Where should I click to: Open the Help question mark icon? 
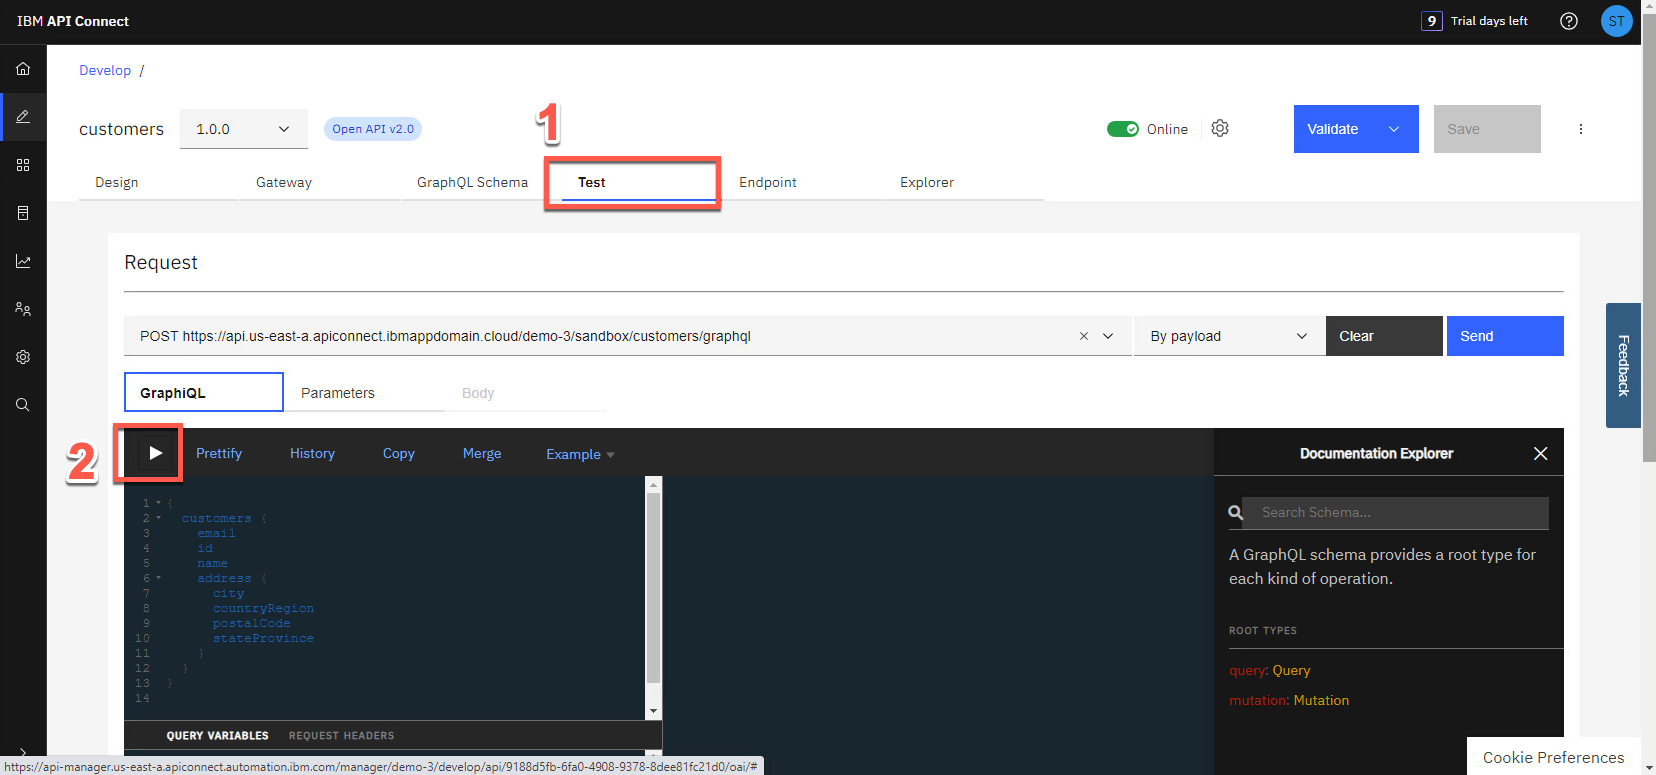1568,21
